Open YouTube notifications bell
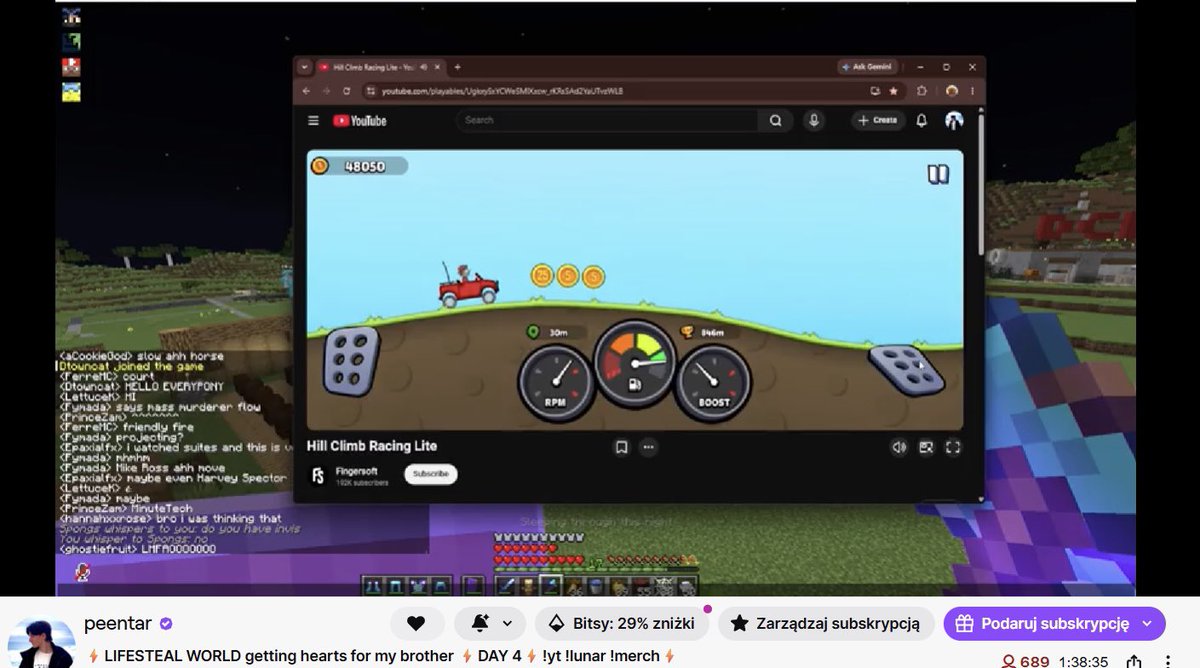Screen dimensions: 1200x668 (922, 120)
